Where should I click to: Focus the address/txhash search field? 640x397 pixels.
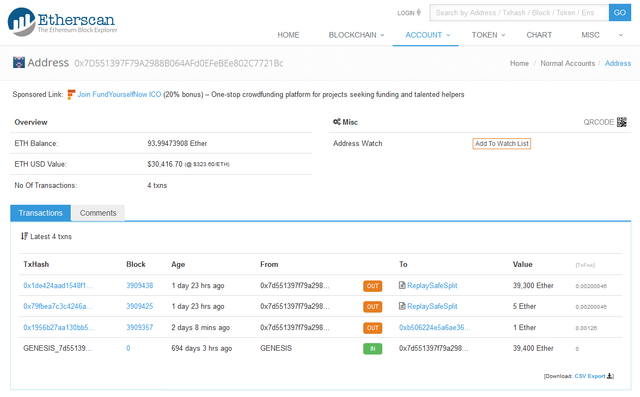point(519,13)
